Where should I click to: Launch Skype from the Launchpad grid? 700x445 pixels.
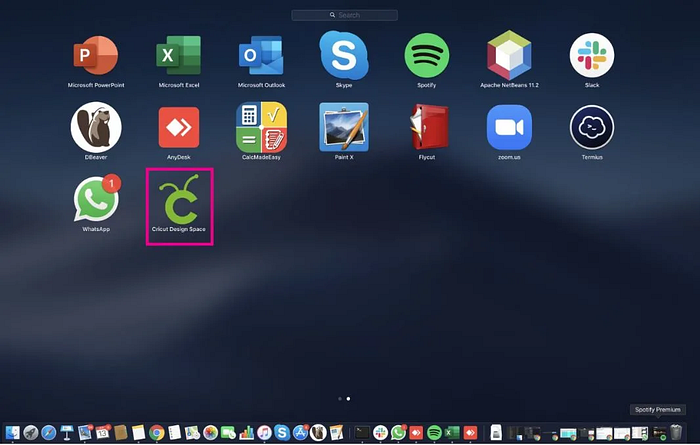(344, 55)
